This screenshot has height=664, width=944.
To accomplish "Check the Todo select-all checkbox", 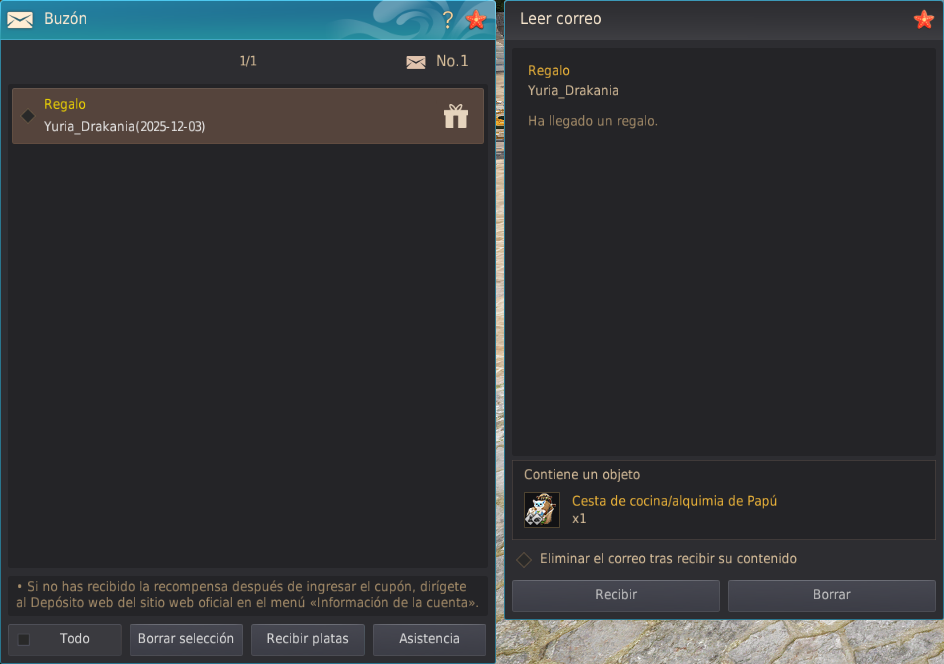I will tap(25, 639).
